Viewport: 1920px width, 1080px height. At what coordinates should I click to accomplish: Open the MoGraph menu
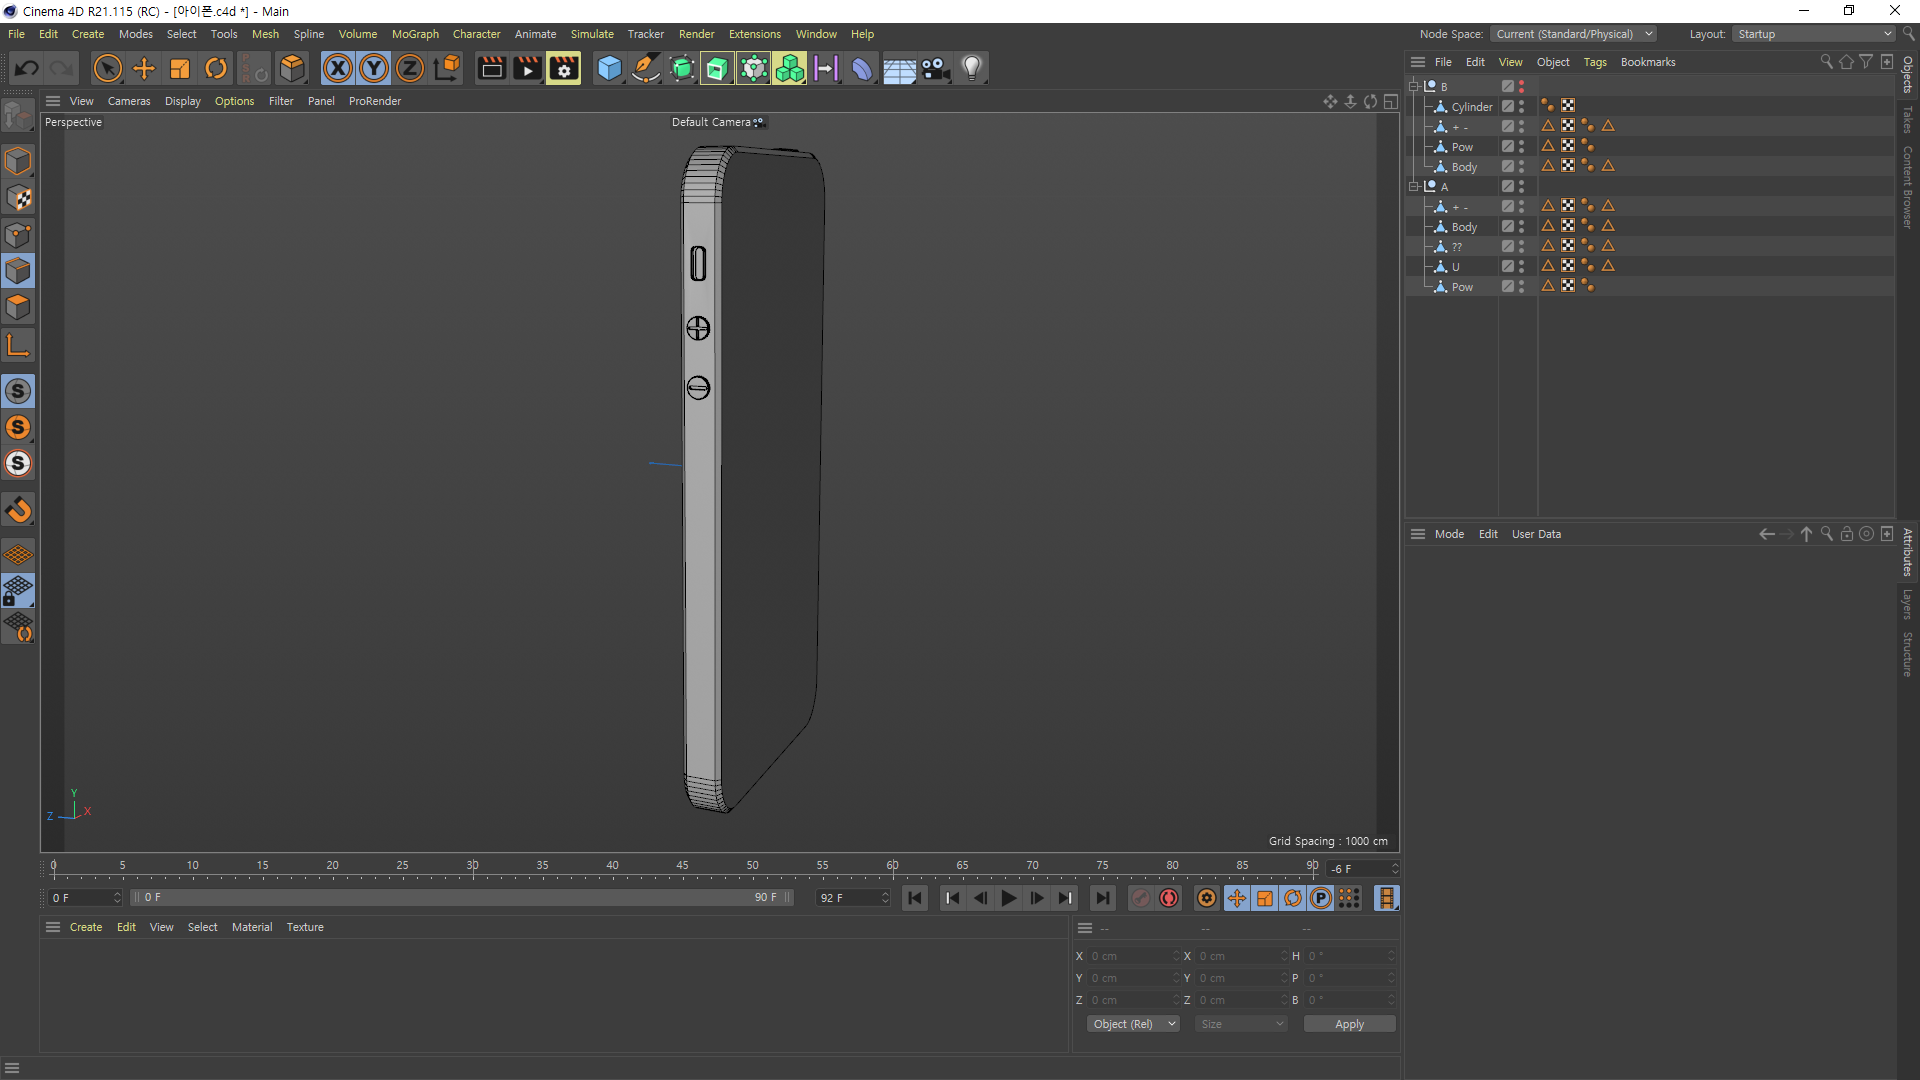coord(415,34)
